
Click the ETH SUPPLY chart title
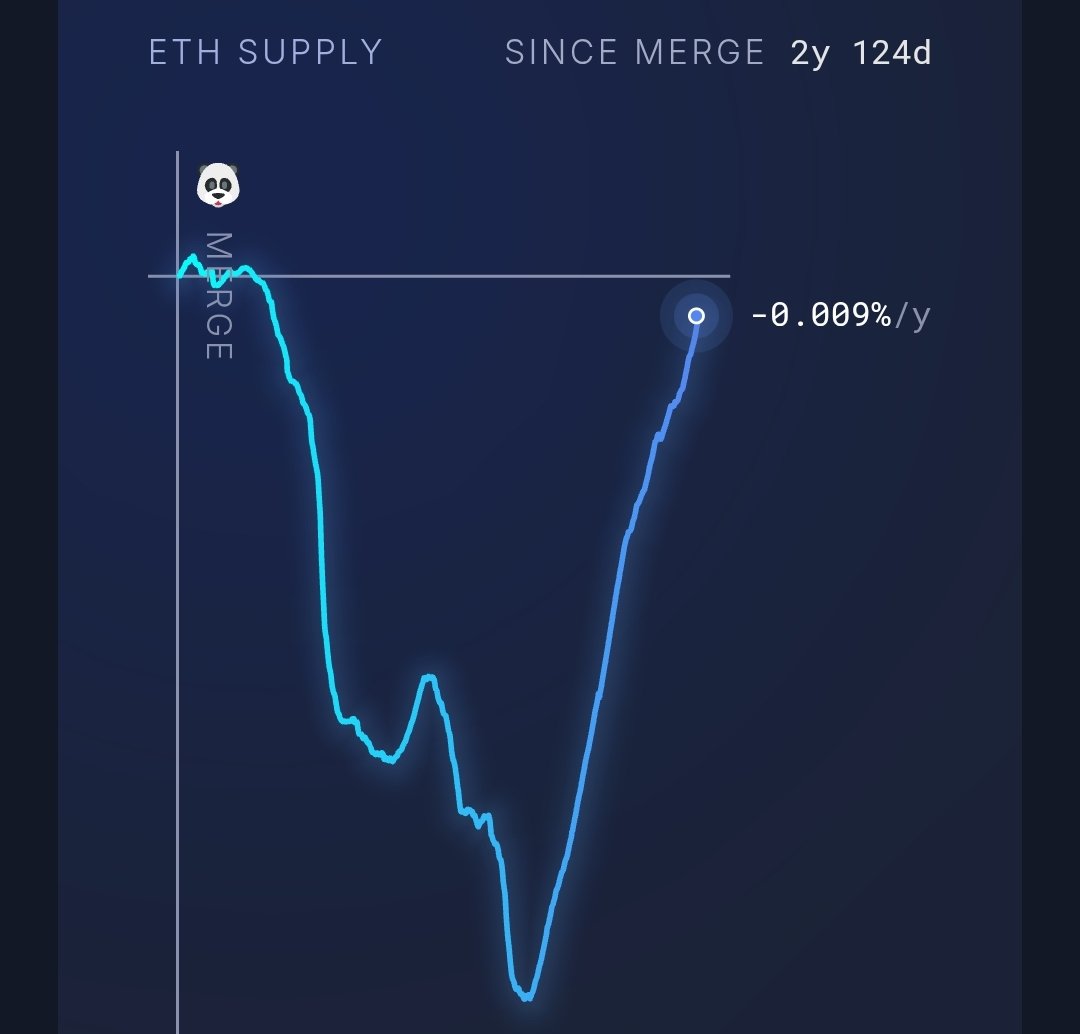pos(266,52)
